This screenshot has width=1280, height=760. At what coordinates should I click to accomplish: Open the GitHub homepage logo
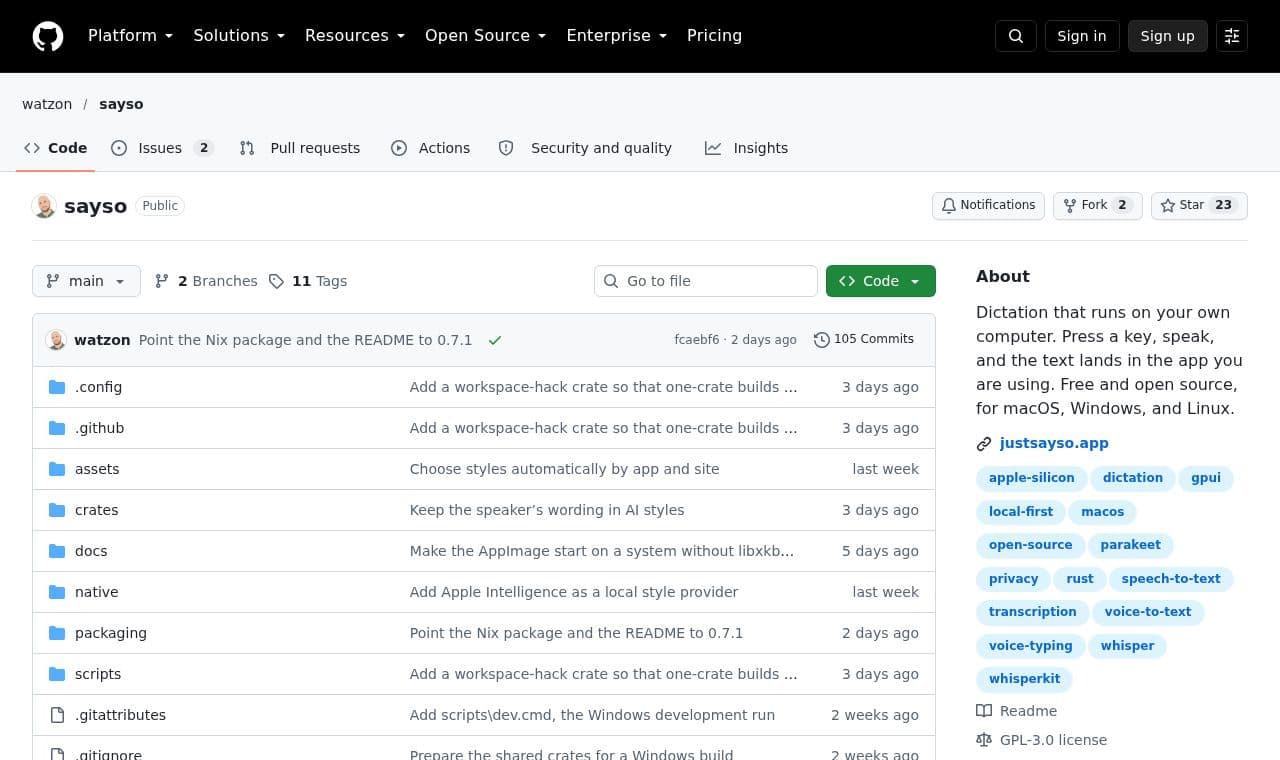48,36
